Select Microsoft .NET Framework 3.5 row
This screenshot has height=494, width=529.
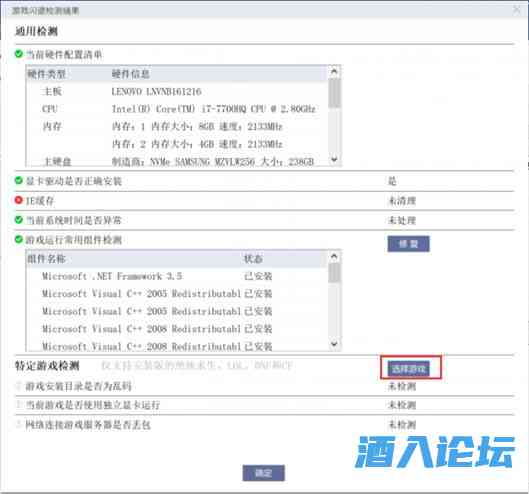point(177,276)
